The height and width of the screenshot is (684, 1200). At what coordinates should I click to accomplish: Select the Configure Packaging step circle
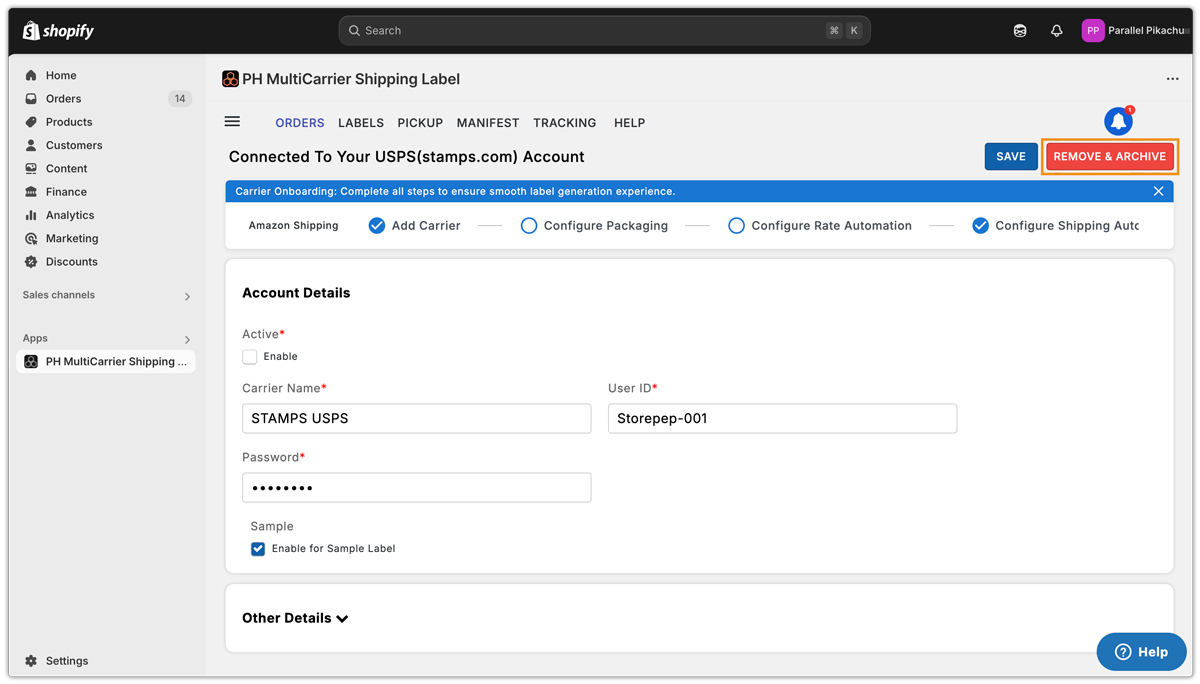(x=529, y=226)
